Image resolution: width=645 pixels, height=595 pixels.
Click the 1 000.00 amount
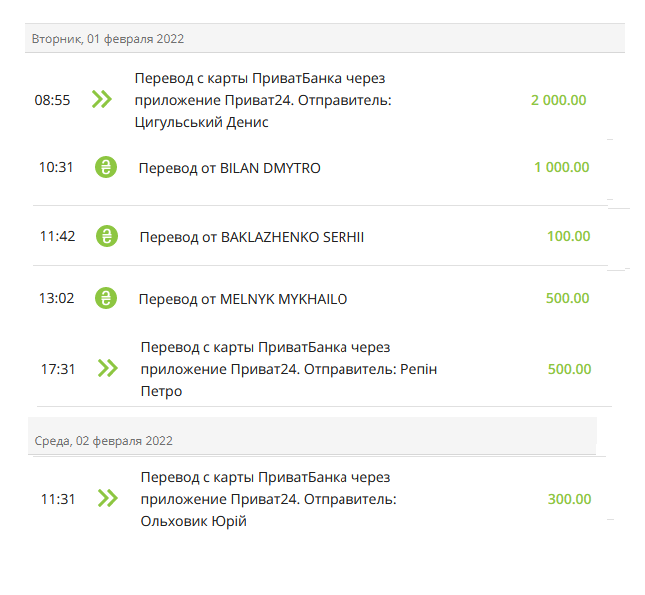[x=562, y=167]
